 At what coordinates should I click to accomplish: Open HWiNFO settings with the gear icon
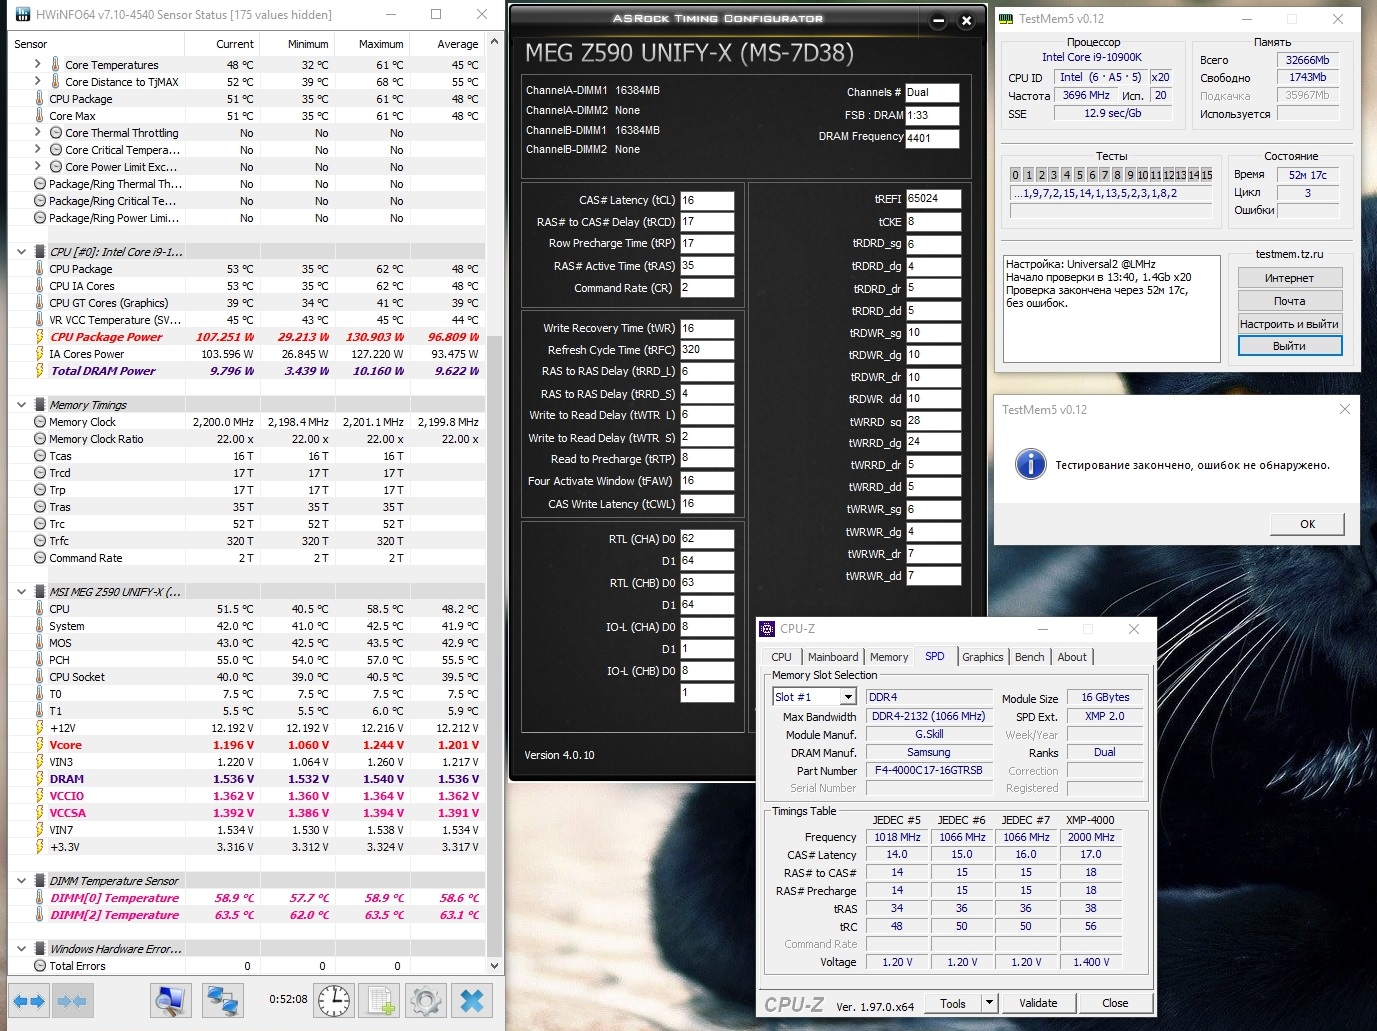426,1000
